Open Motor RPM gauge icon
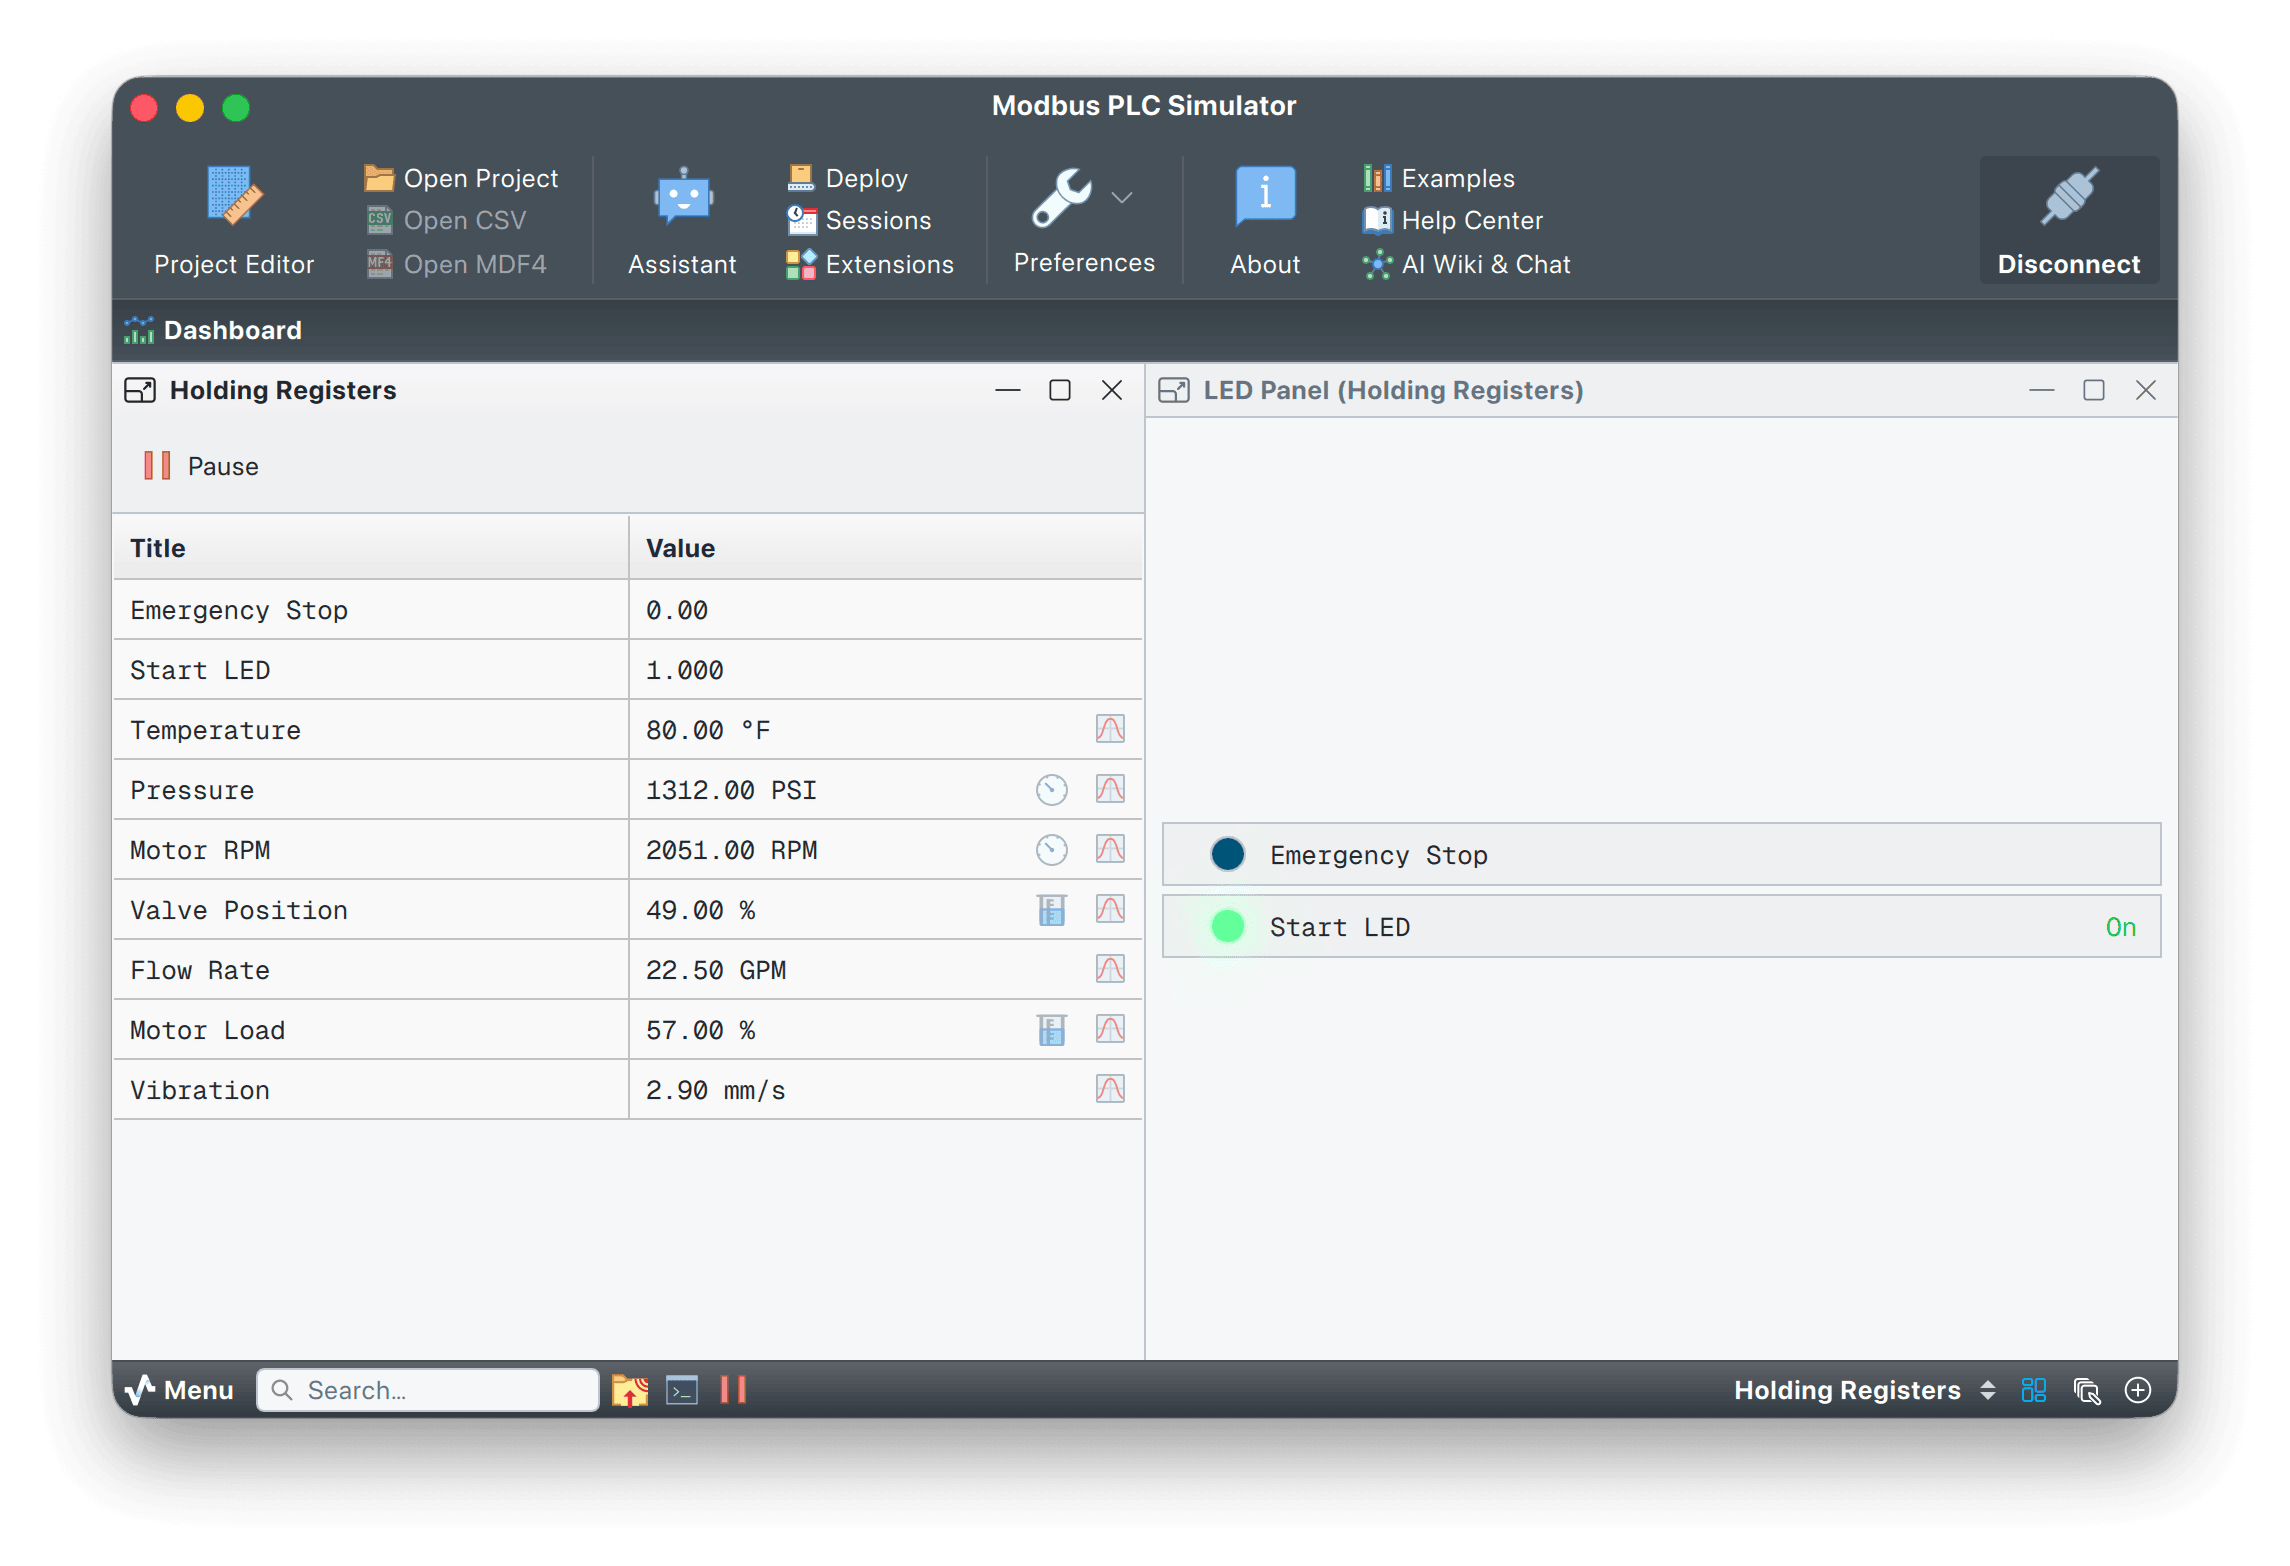This screenshot has width=2290, height=1566. [1051, 849]
